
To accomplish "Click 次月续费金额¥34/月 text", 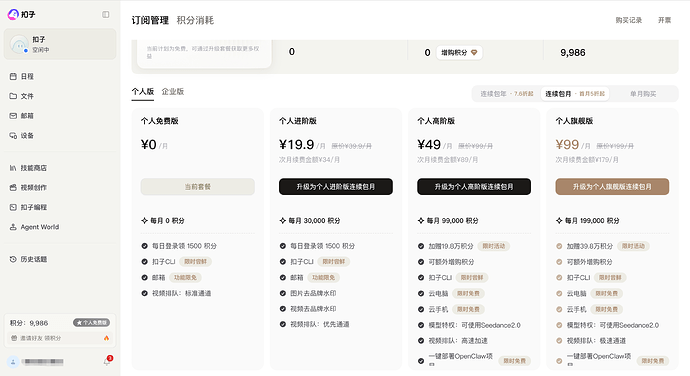I will pyautogui.click(x=309, y=160).
